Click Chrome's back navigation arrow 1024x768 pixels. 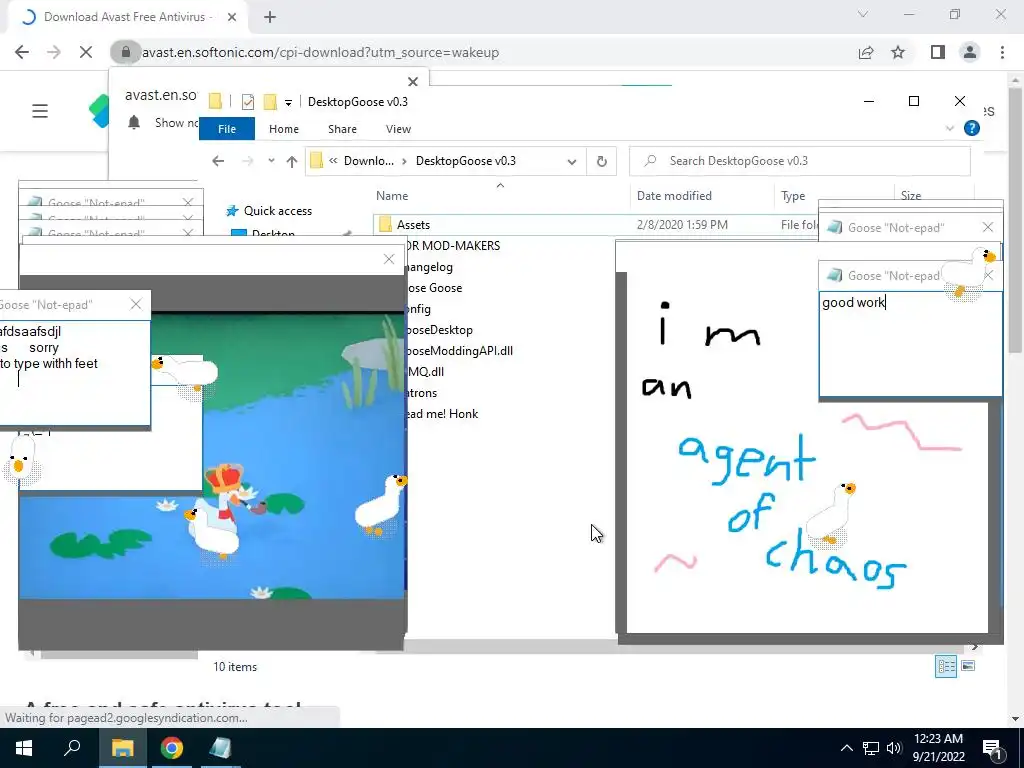click(22, 52)
